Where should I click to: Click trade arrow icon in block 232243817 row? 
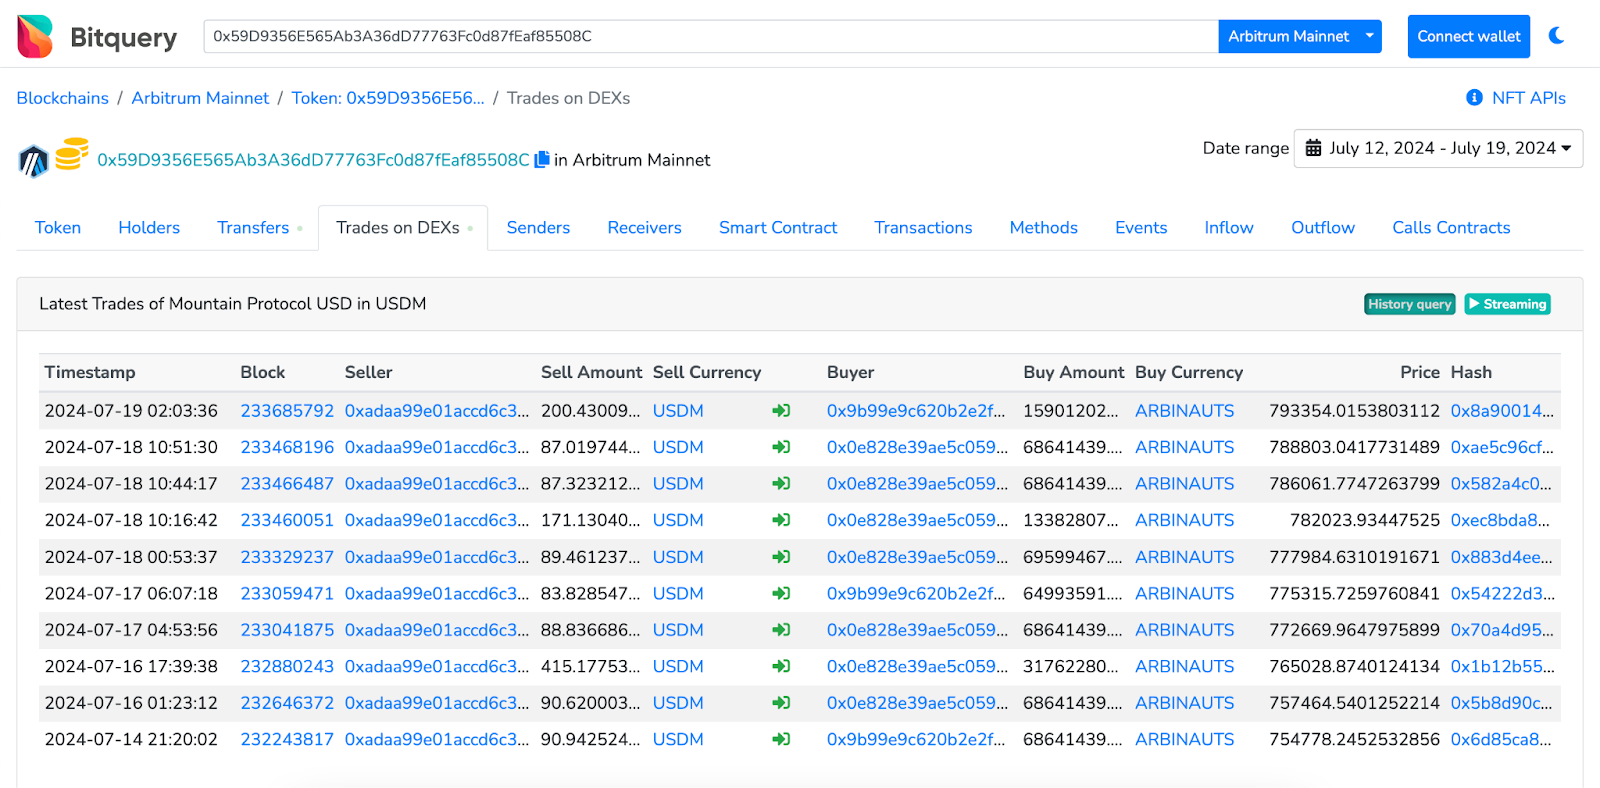(781, 739)
